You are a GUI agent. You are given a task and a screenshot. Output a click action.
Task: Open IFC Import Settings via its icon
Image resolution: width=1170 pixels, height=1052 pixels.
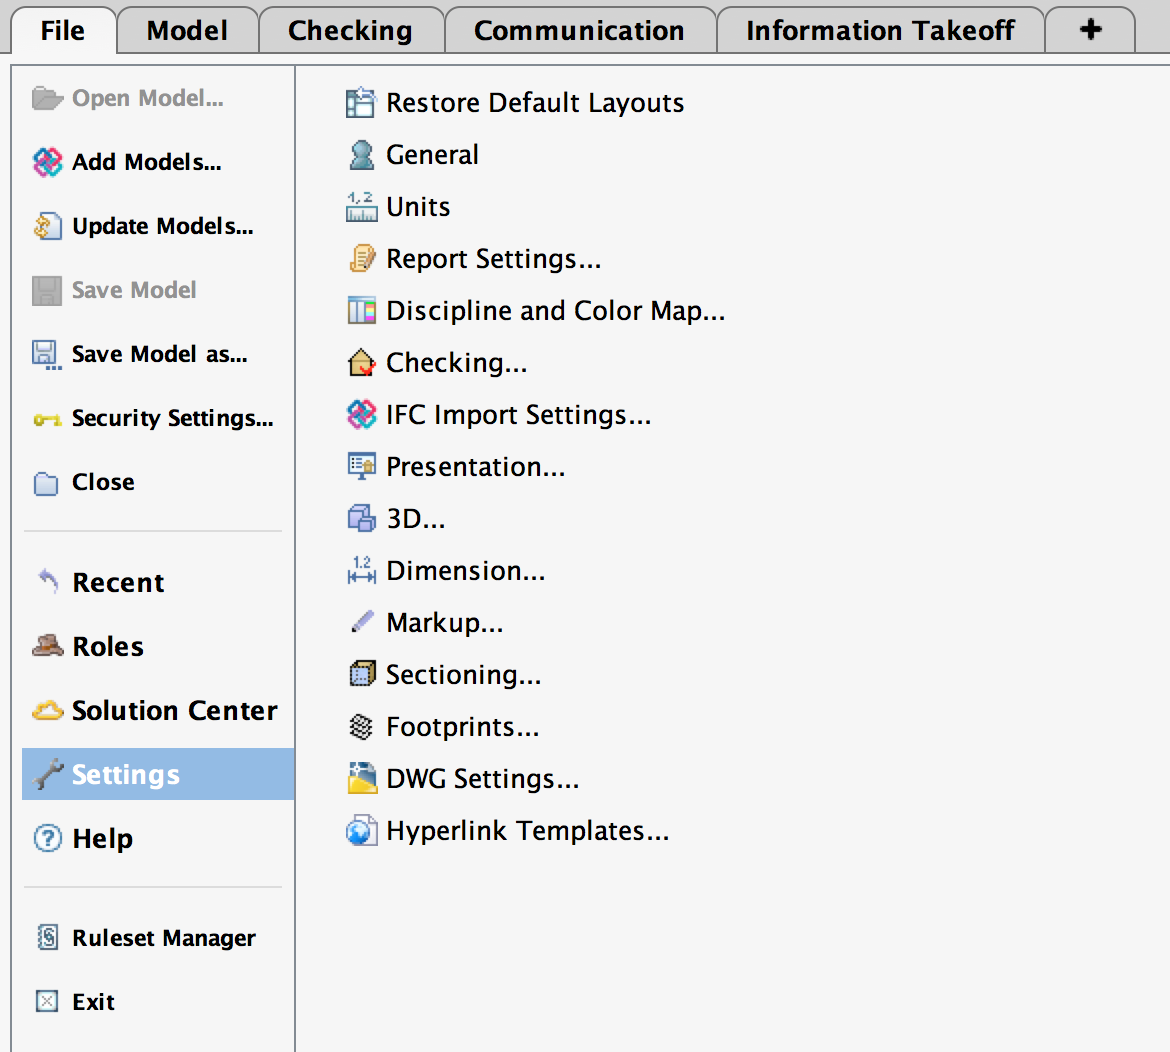click(361, 414)
